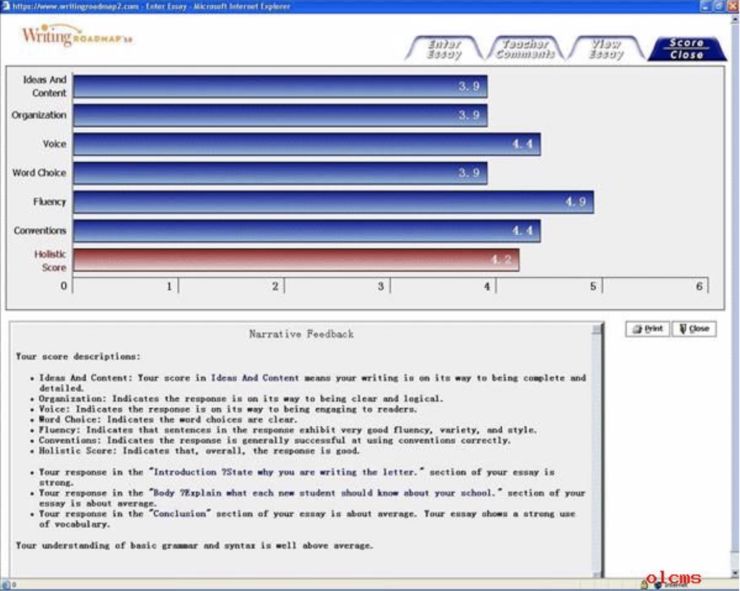This screenshot has height=591, width=740.
Task: Click the browser window scroll-up arrow
Action: tap(735, 20)
